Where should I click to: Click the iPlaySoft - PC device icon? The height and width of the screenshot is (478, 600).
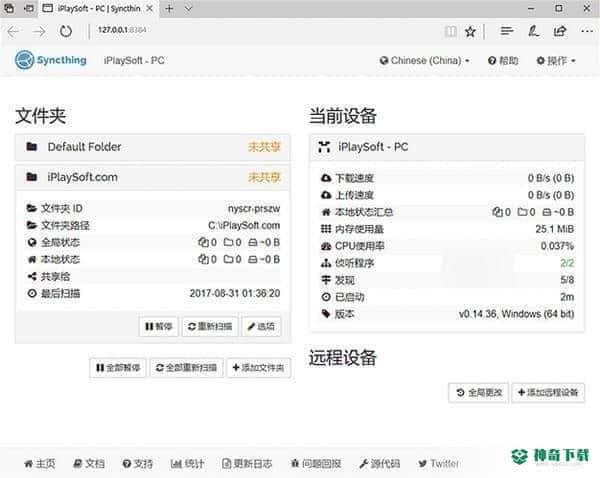point(324,147)
